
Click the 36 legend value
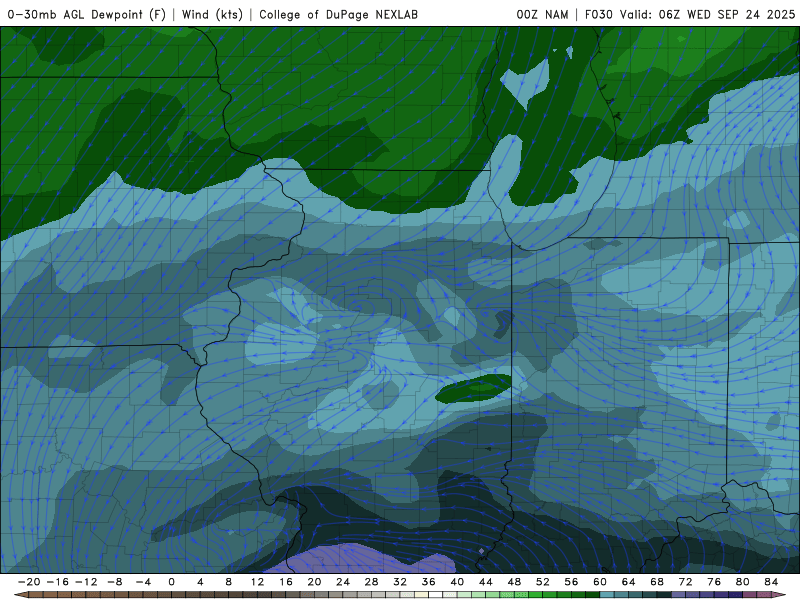pos(429,582)
